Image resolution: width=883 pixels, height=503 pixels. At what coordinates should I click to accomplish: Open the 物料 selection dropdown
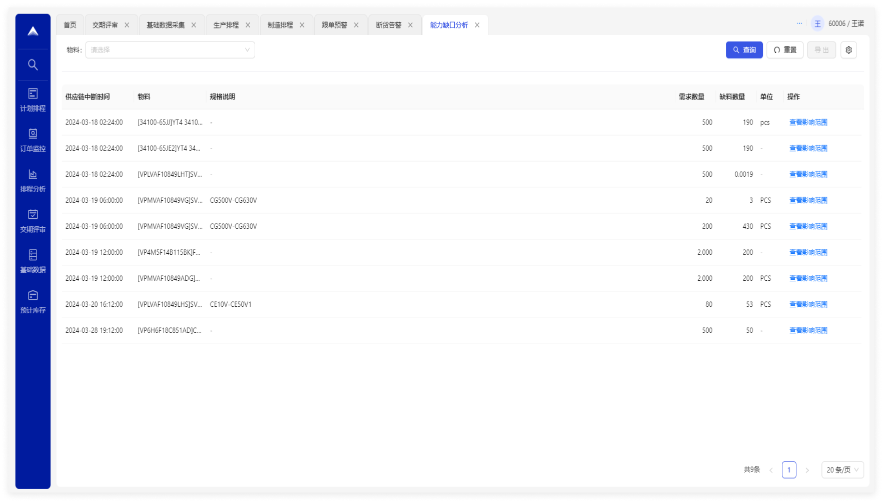point(170,50)
